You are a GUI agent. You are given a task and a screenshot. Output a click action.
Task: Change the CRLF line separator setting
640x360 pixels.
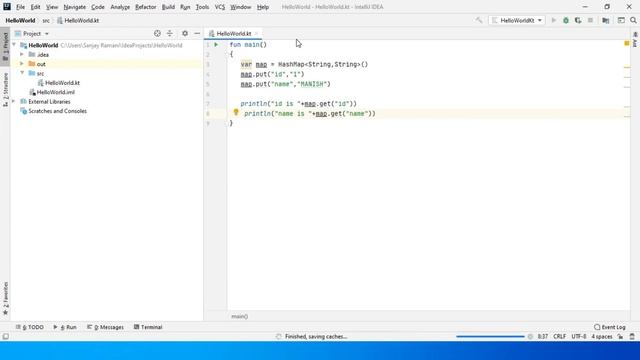click(560, 336)
